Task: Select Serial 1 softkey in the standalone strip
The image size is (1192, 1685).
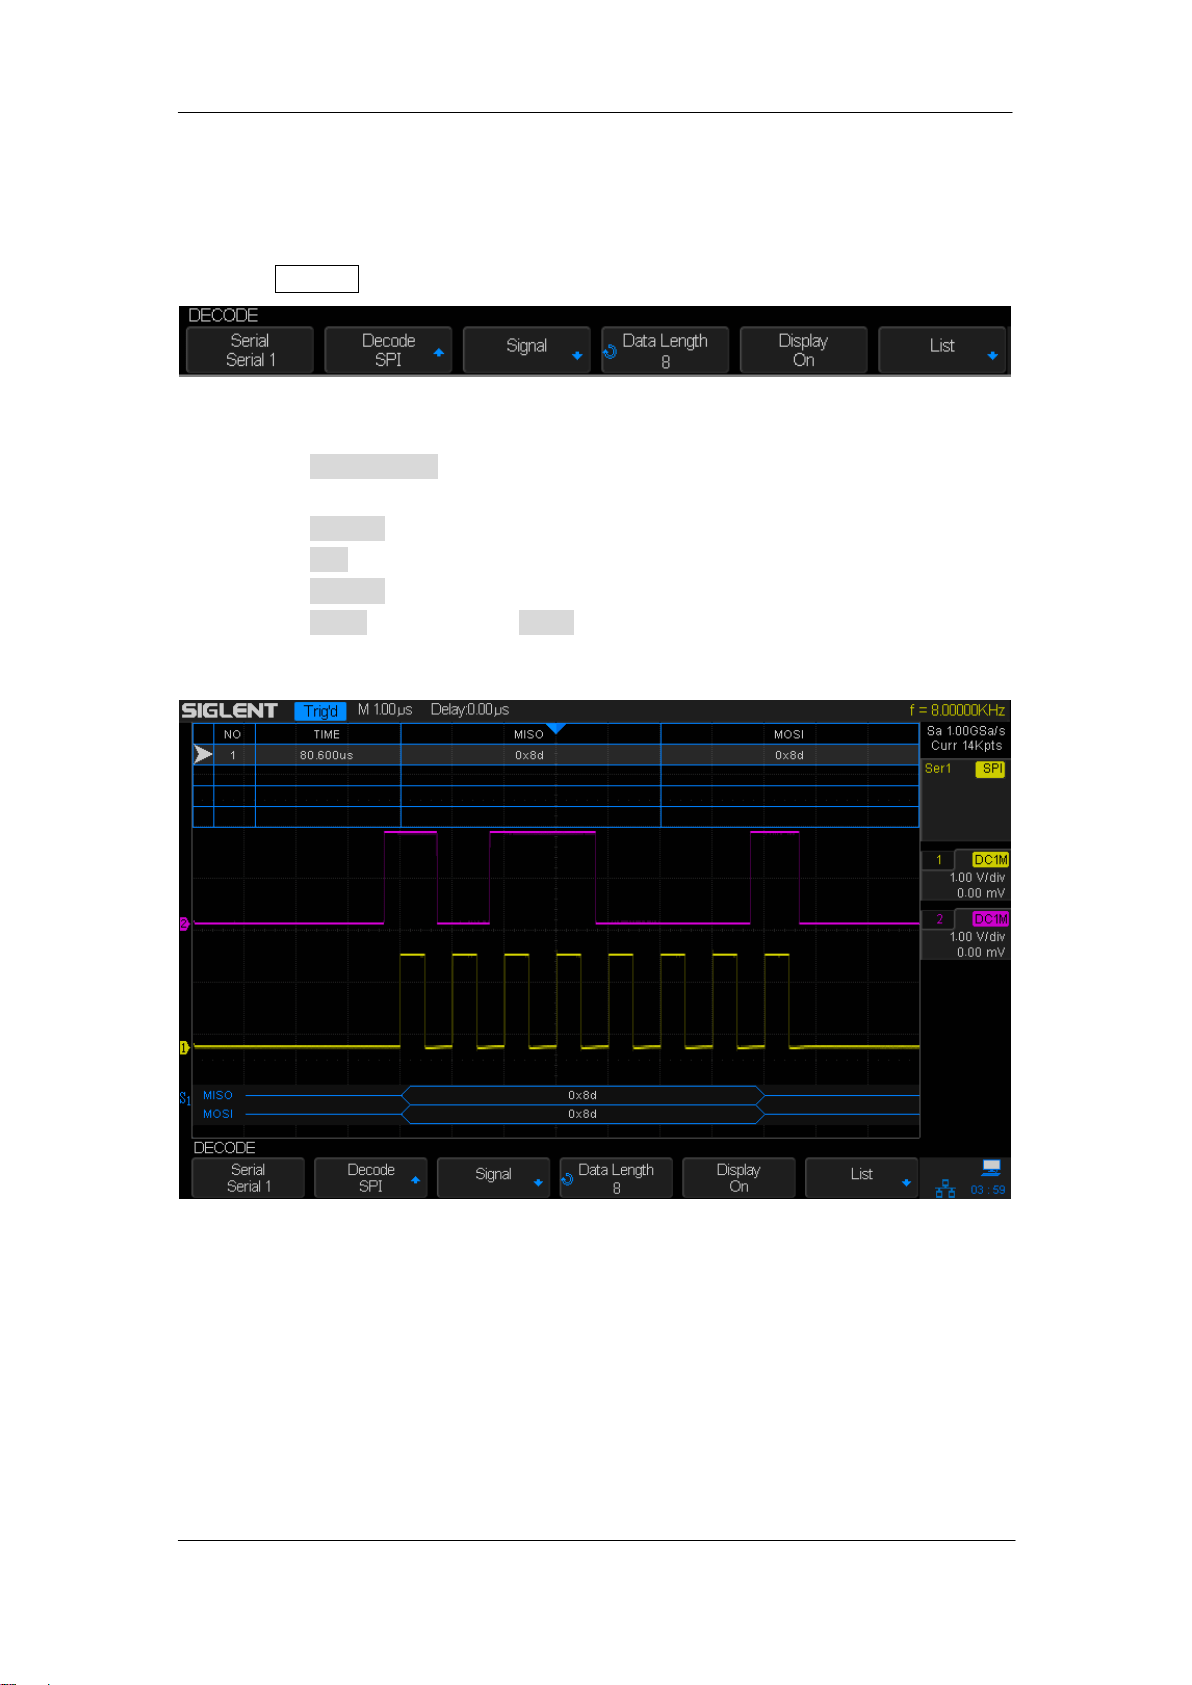Action: (x=250, y=350)
